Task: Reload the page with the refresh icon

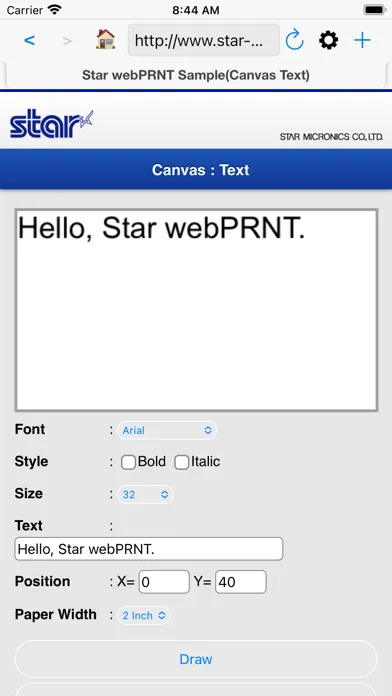Action: [x=294, y=40]
